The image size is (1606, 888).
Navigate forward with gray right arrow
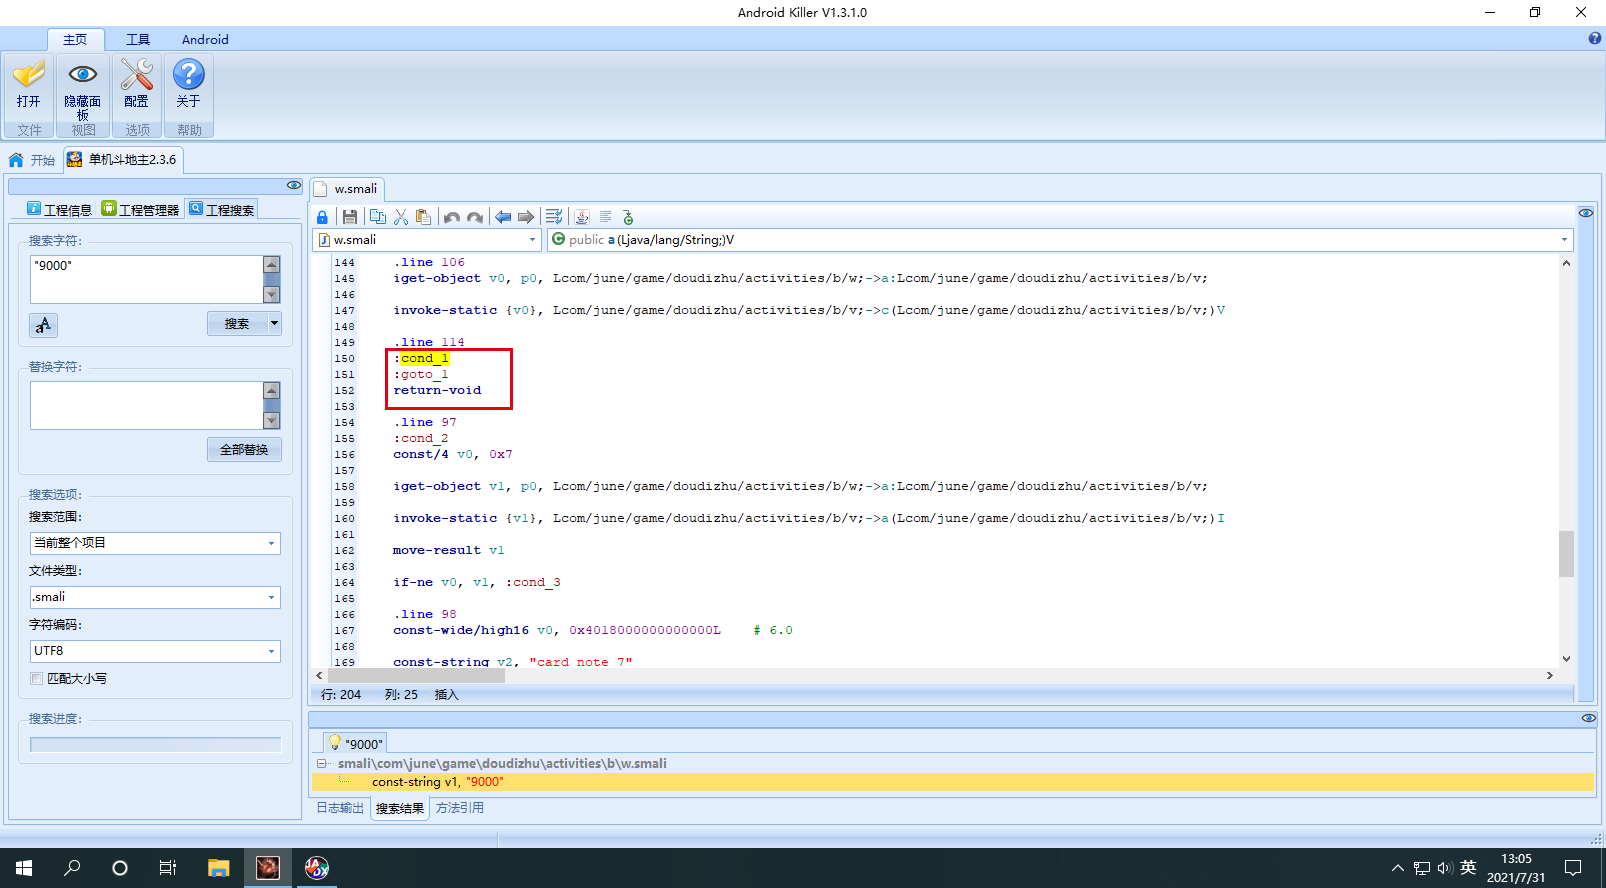pyautogui.click(x=526, y=217)
